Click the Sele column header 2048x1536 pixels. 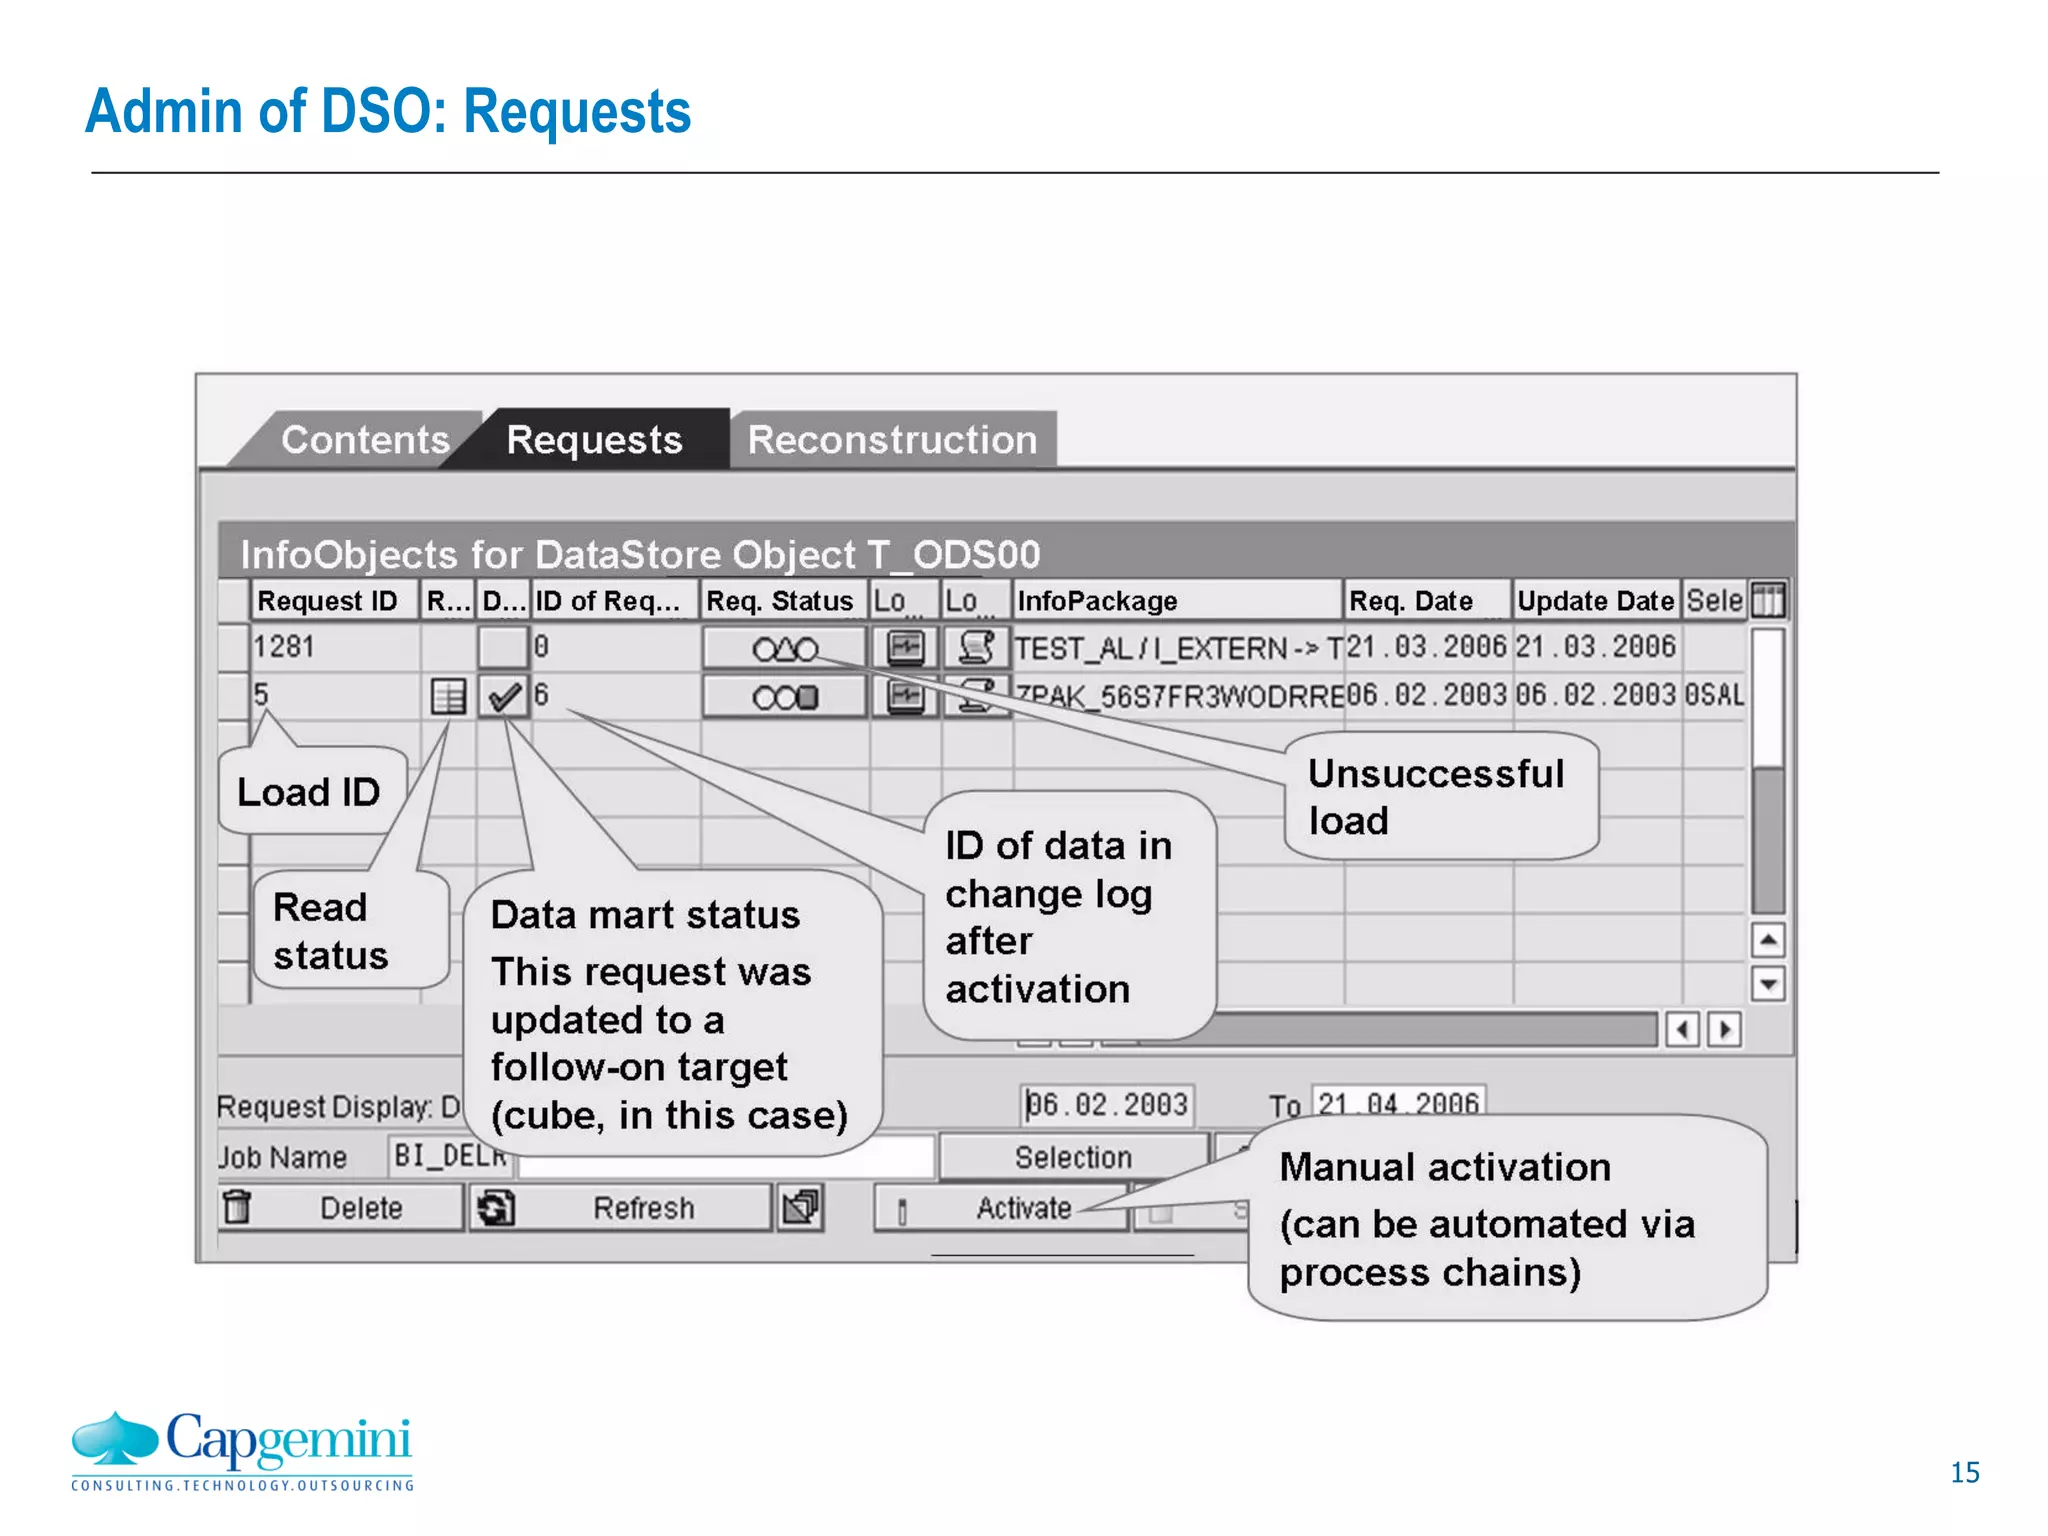pyautogui.click(x=1714, y=601)
